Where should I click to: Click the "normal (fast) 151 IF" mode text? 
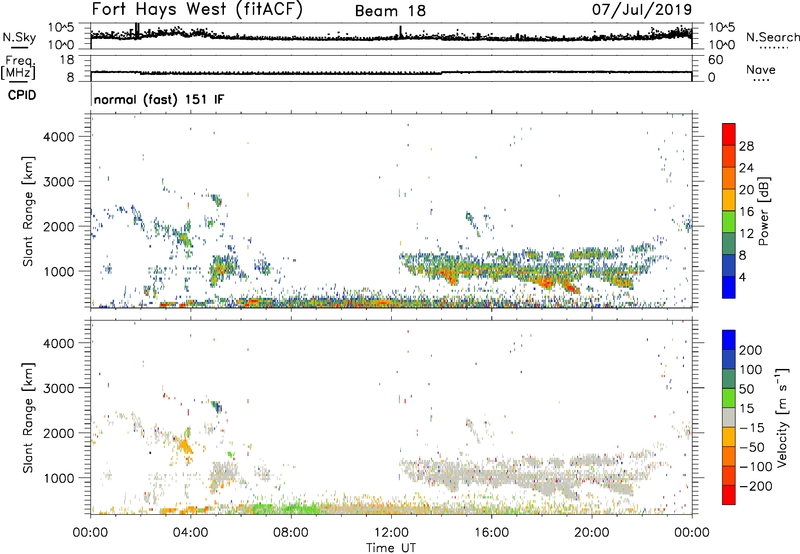(x=159, y=99)
